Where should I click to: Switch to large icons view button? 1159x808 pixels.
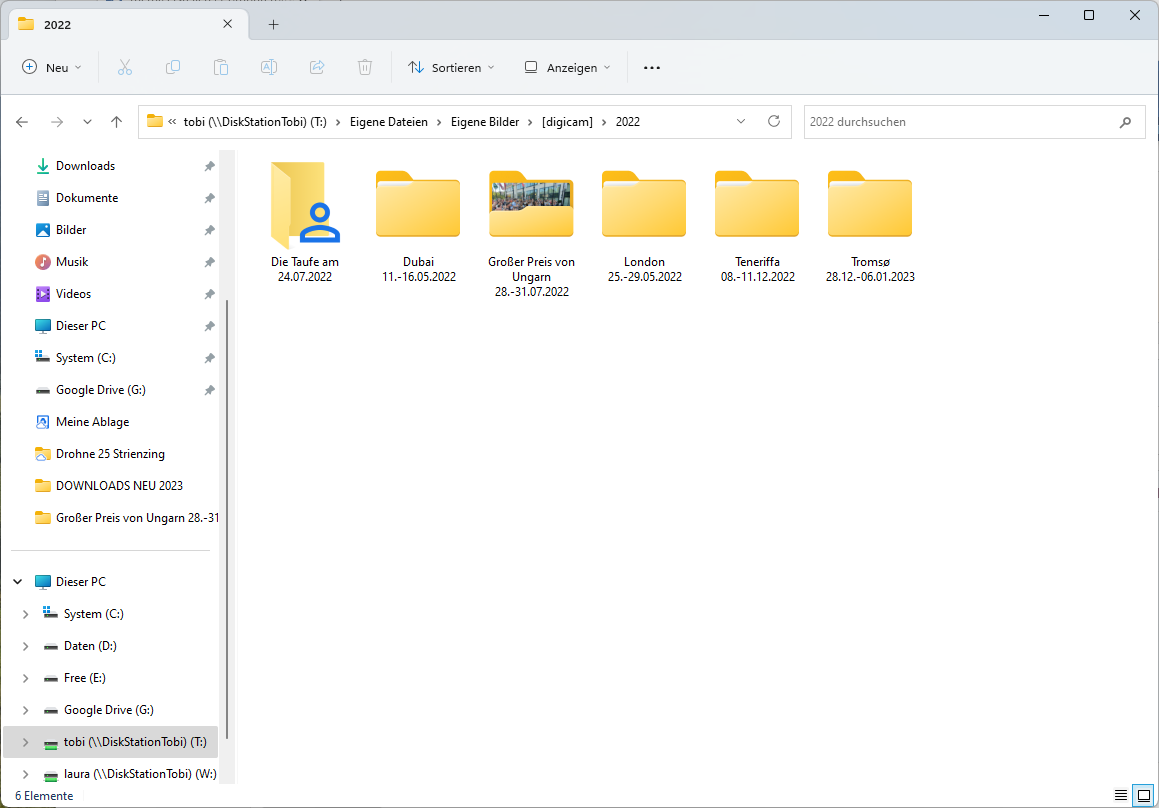1143,795
